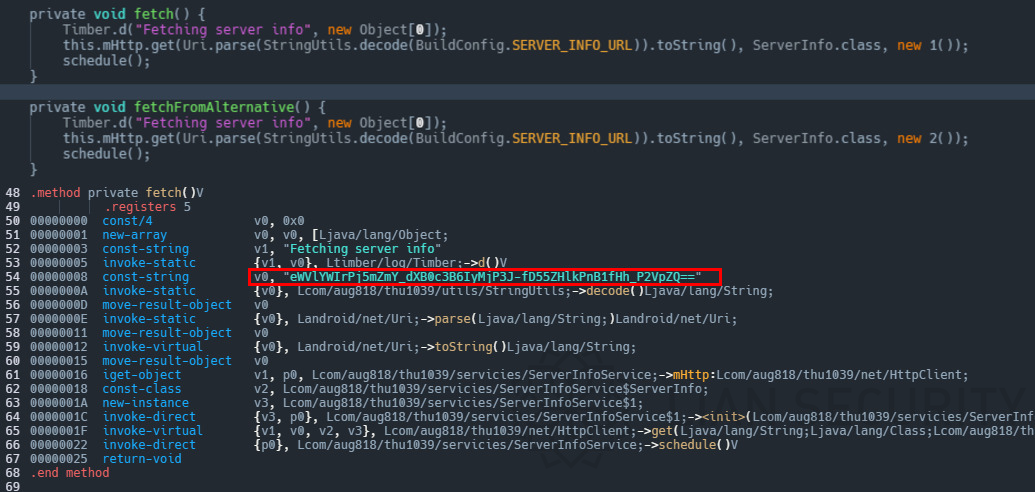Click line number 58

13,333
